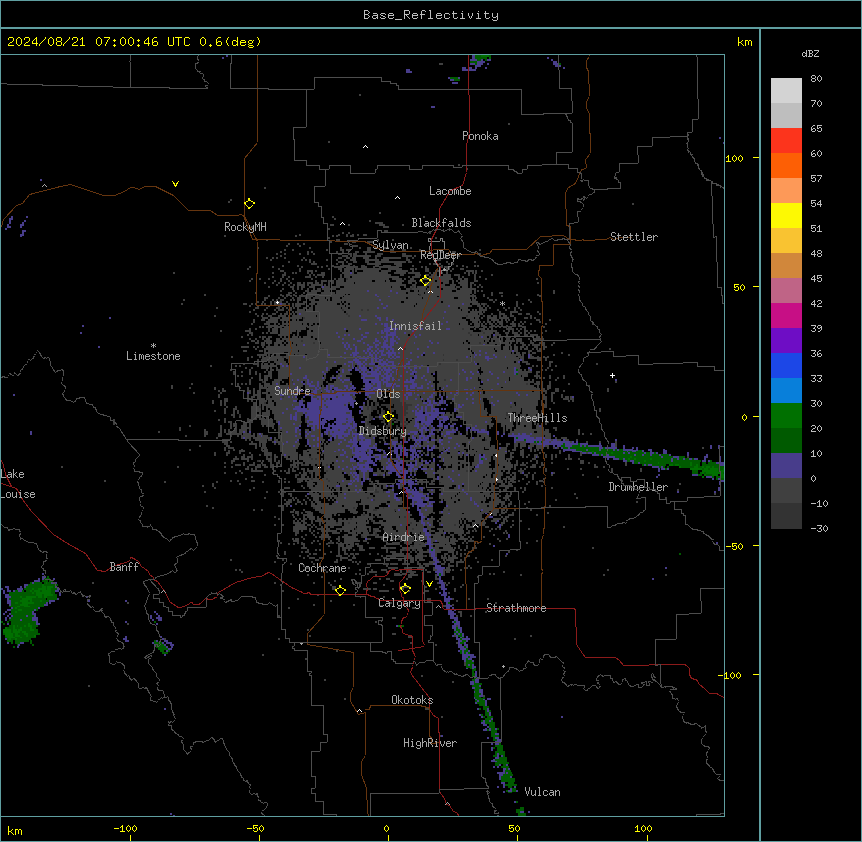Select the Vulcan label
The image size is (862, 842).
tap(543, 792)
